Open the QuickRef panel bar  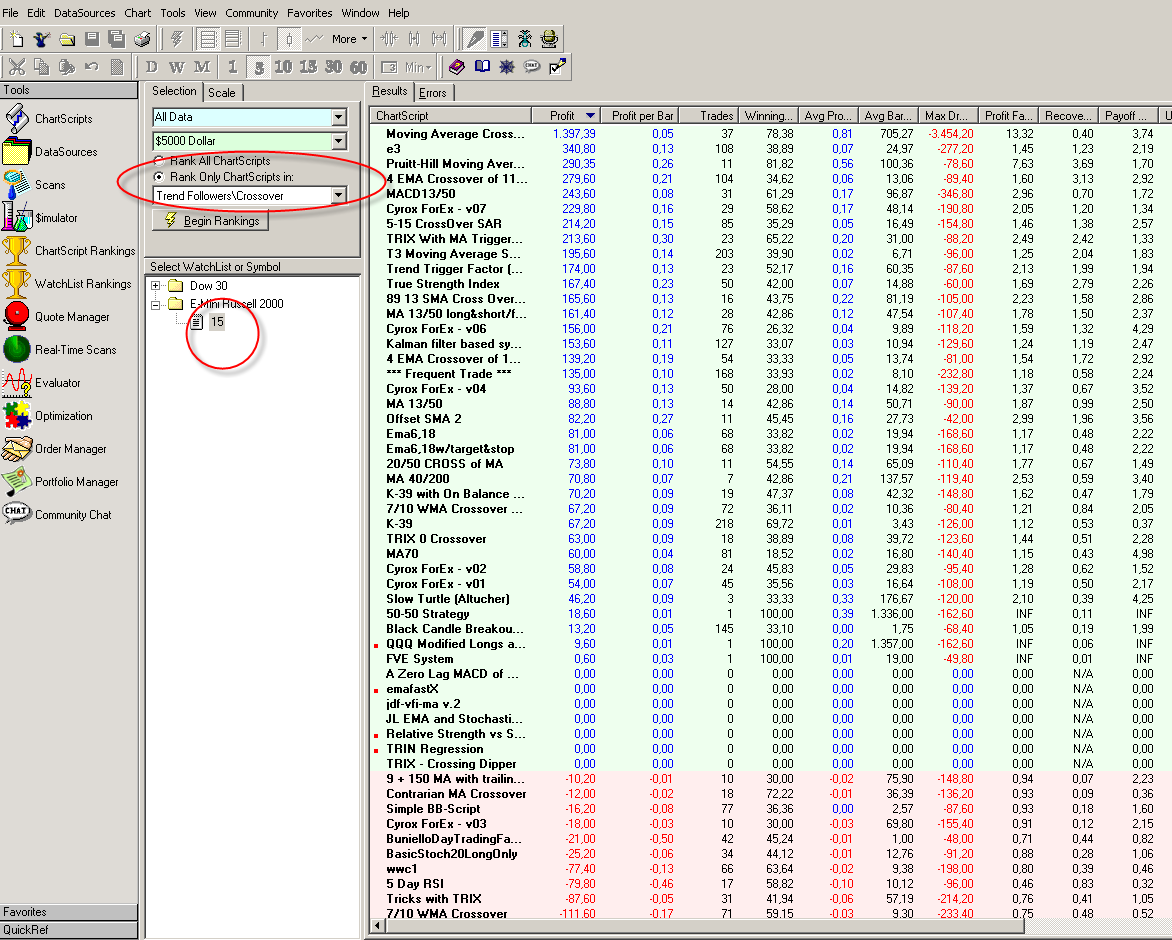[x=69, y=930]
